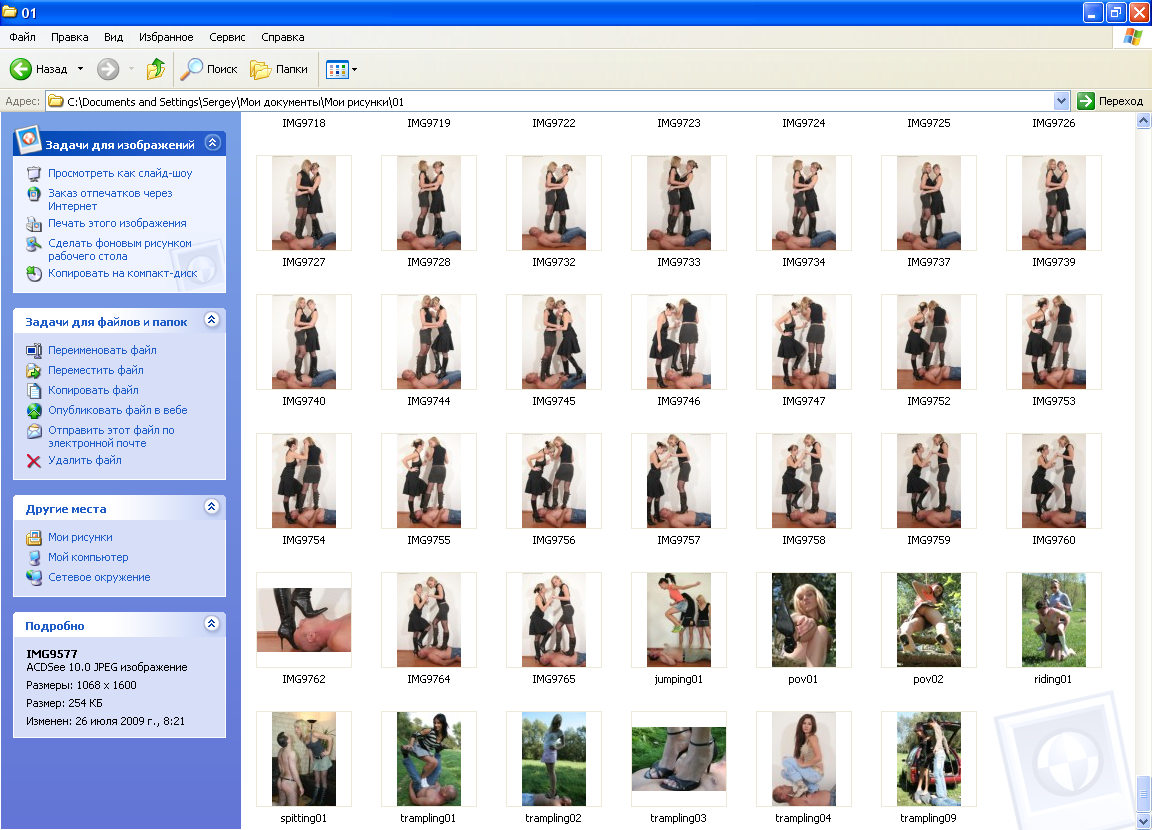1152x830 pixels.
Task: Open the Назад history dropdown arrow
Action: tap(80, 69)
